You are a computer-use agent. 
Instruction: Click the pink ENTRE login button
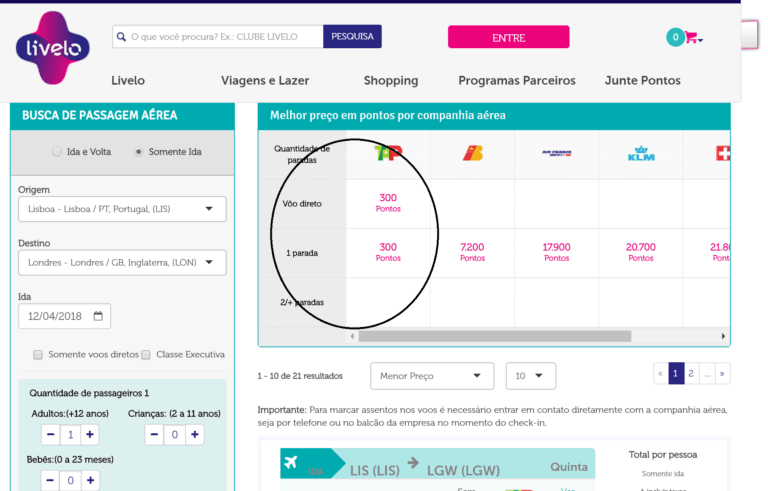point(508,37)
